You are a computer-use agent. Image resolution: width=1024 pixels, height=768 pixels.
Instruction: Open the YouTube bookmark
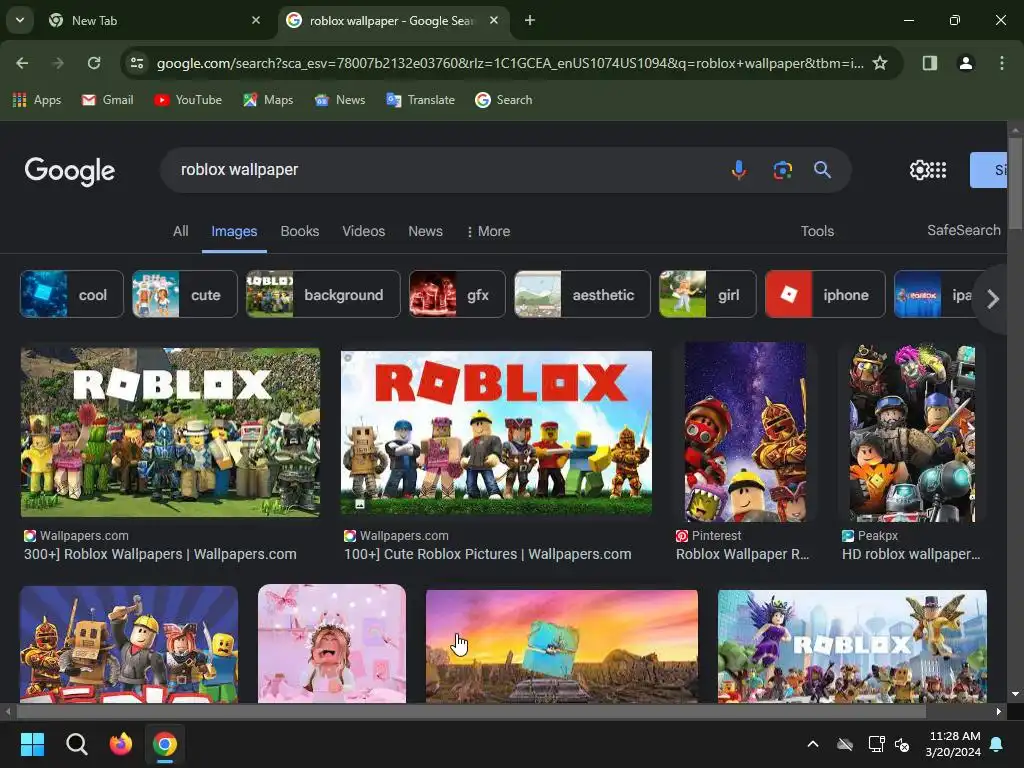(188, 100)
